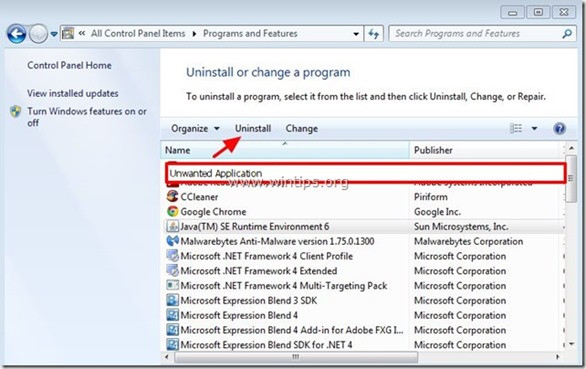Viewport: 586px width, 369px height.
Task: Click the .NET Multi-Targeting Pack icon
Action: coord(172,286)
